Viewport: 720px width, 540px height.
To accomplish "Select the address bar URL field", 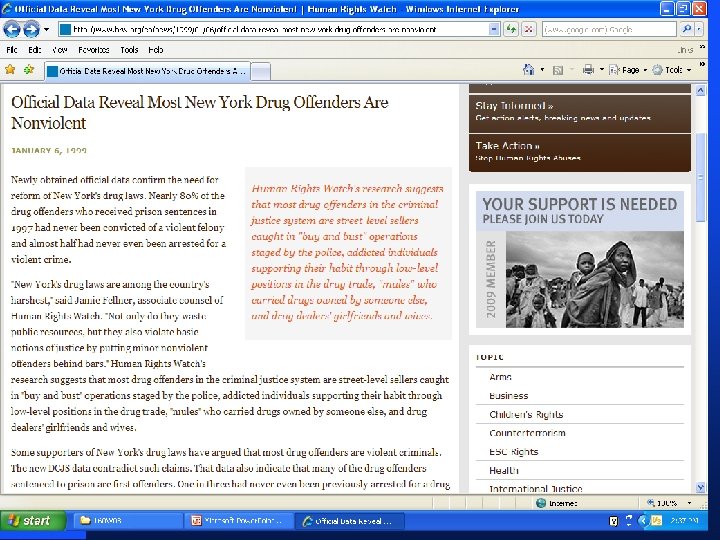I will pos(273,30).
